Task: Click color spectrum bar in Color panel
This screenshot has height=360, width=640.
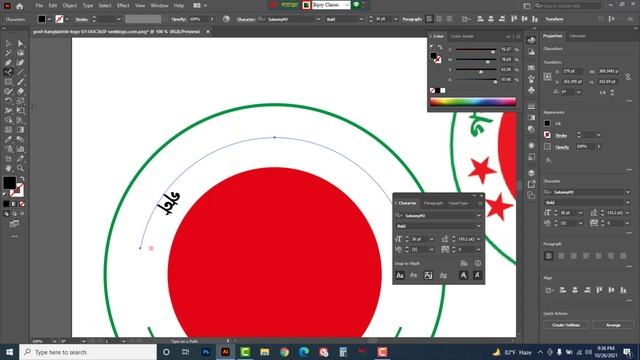Action: point(473,102)
